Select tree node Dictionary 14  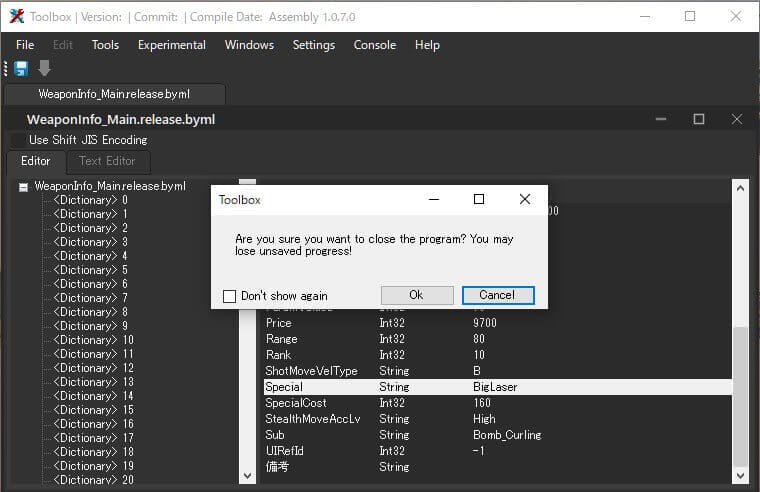click(x=94, y=397)
